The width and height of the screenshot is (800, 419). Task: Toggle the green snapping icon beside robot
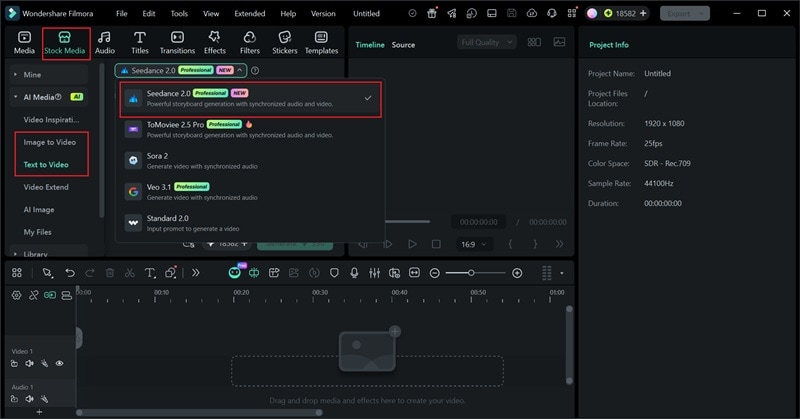coord(254,273)
